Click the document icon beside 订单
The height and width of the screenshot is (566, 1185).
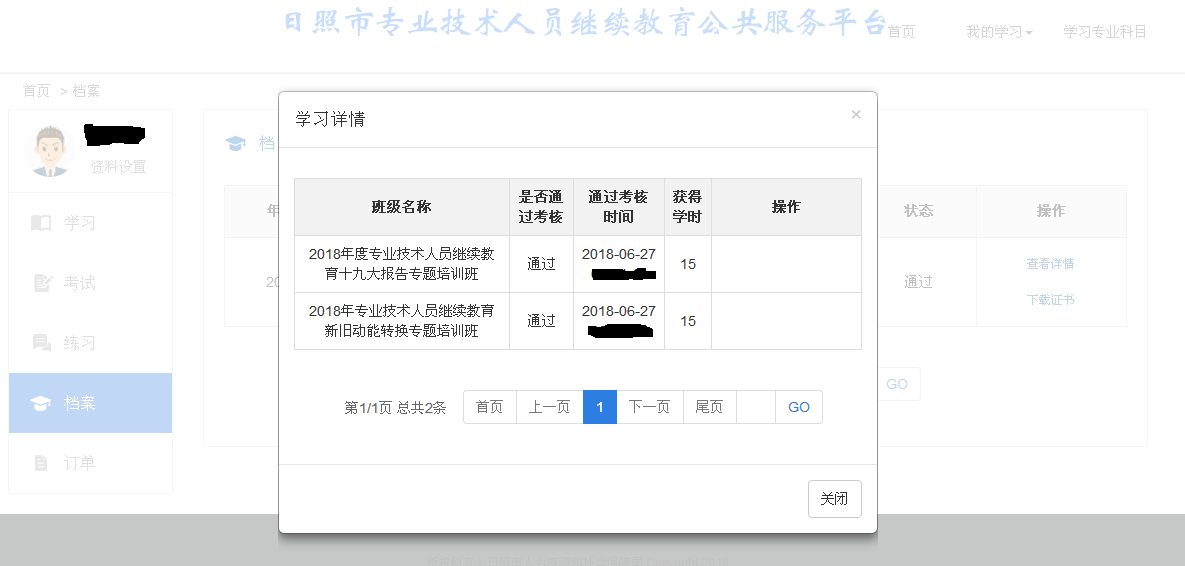pos(41,463)
